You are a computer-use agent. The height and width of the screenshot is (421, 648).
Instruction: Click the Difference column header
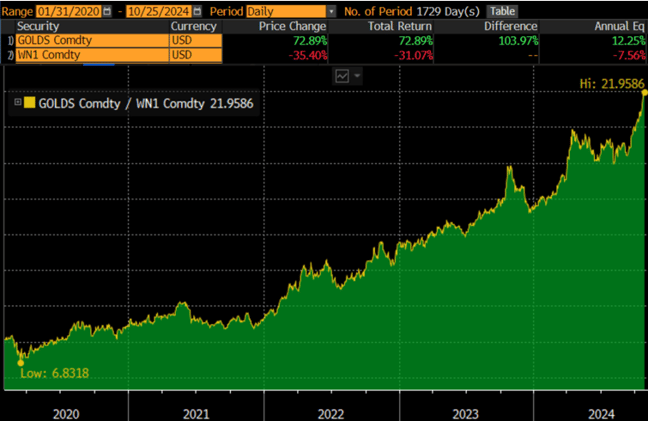(511, 26)
